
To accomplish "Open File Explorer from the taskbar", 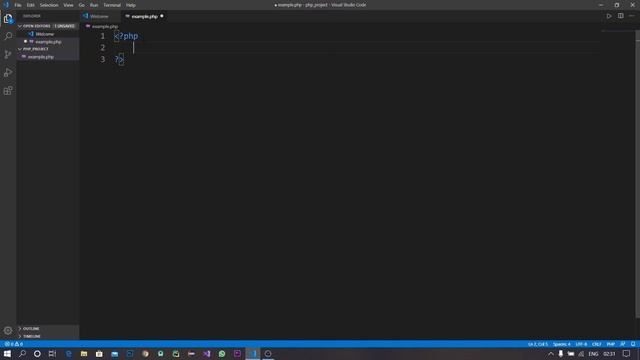I will tap(84, 354).
